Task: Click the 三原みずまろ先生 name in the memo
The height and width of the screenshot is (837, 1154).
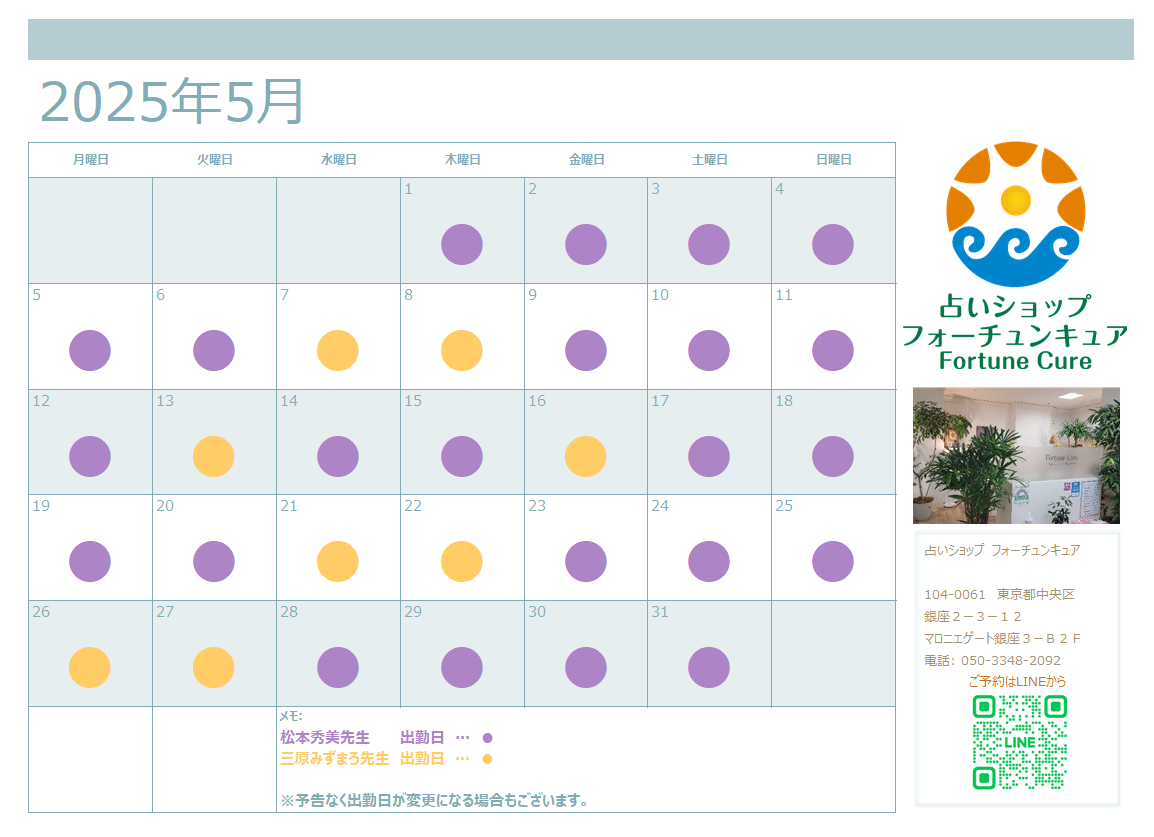Action: click(x=335, y=759)
